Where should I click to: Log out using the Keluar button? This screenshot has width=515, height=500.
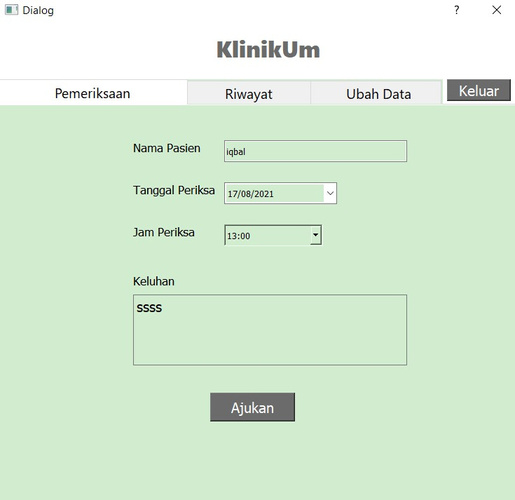tap(479, 90)
